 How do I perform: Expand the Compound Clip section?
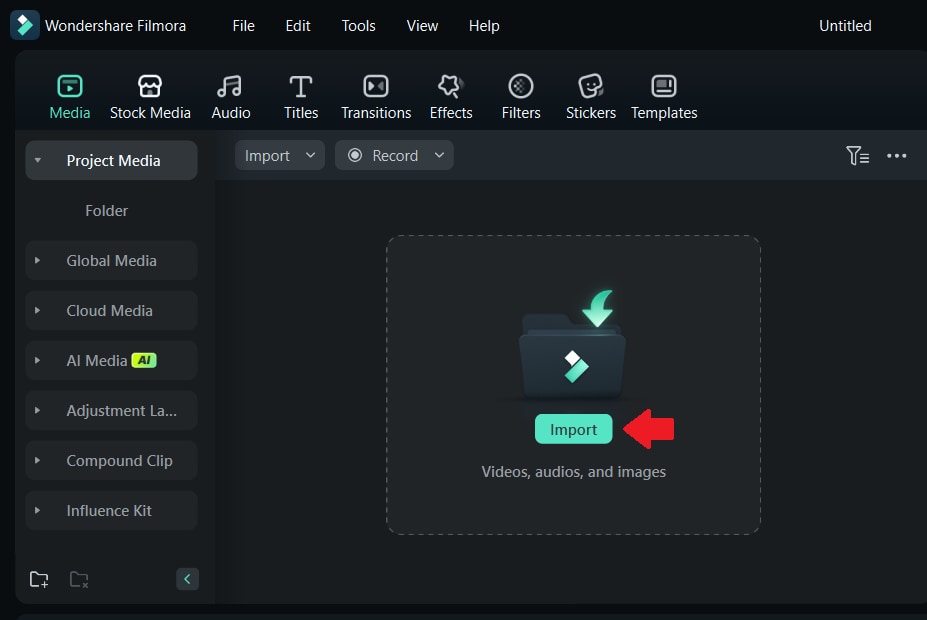coord(37,460)
